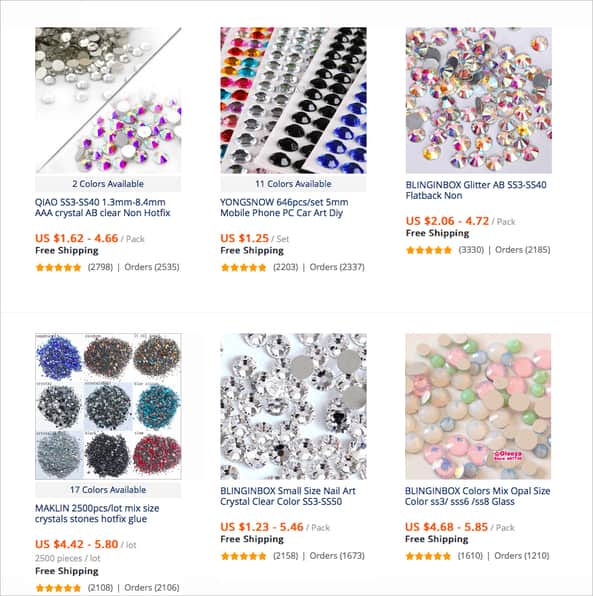Click the MAKLIN 2500pcs/lot hotfix glue title
The image size is (593, 596).
coord(97,514)
